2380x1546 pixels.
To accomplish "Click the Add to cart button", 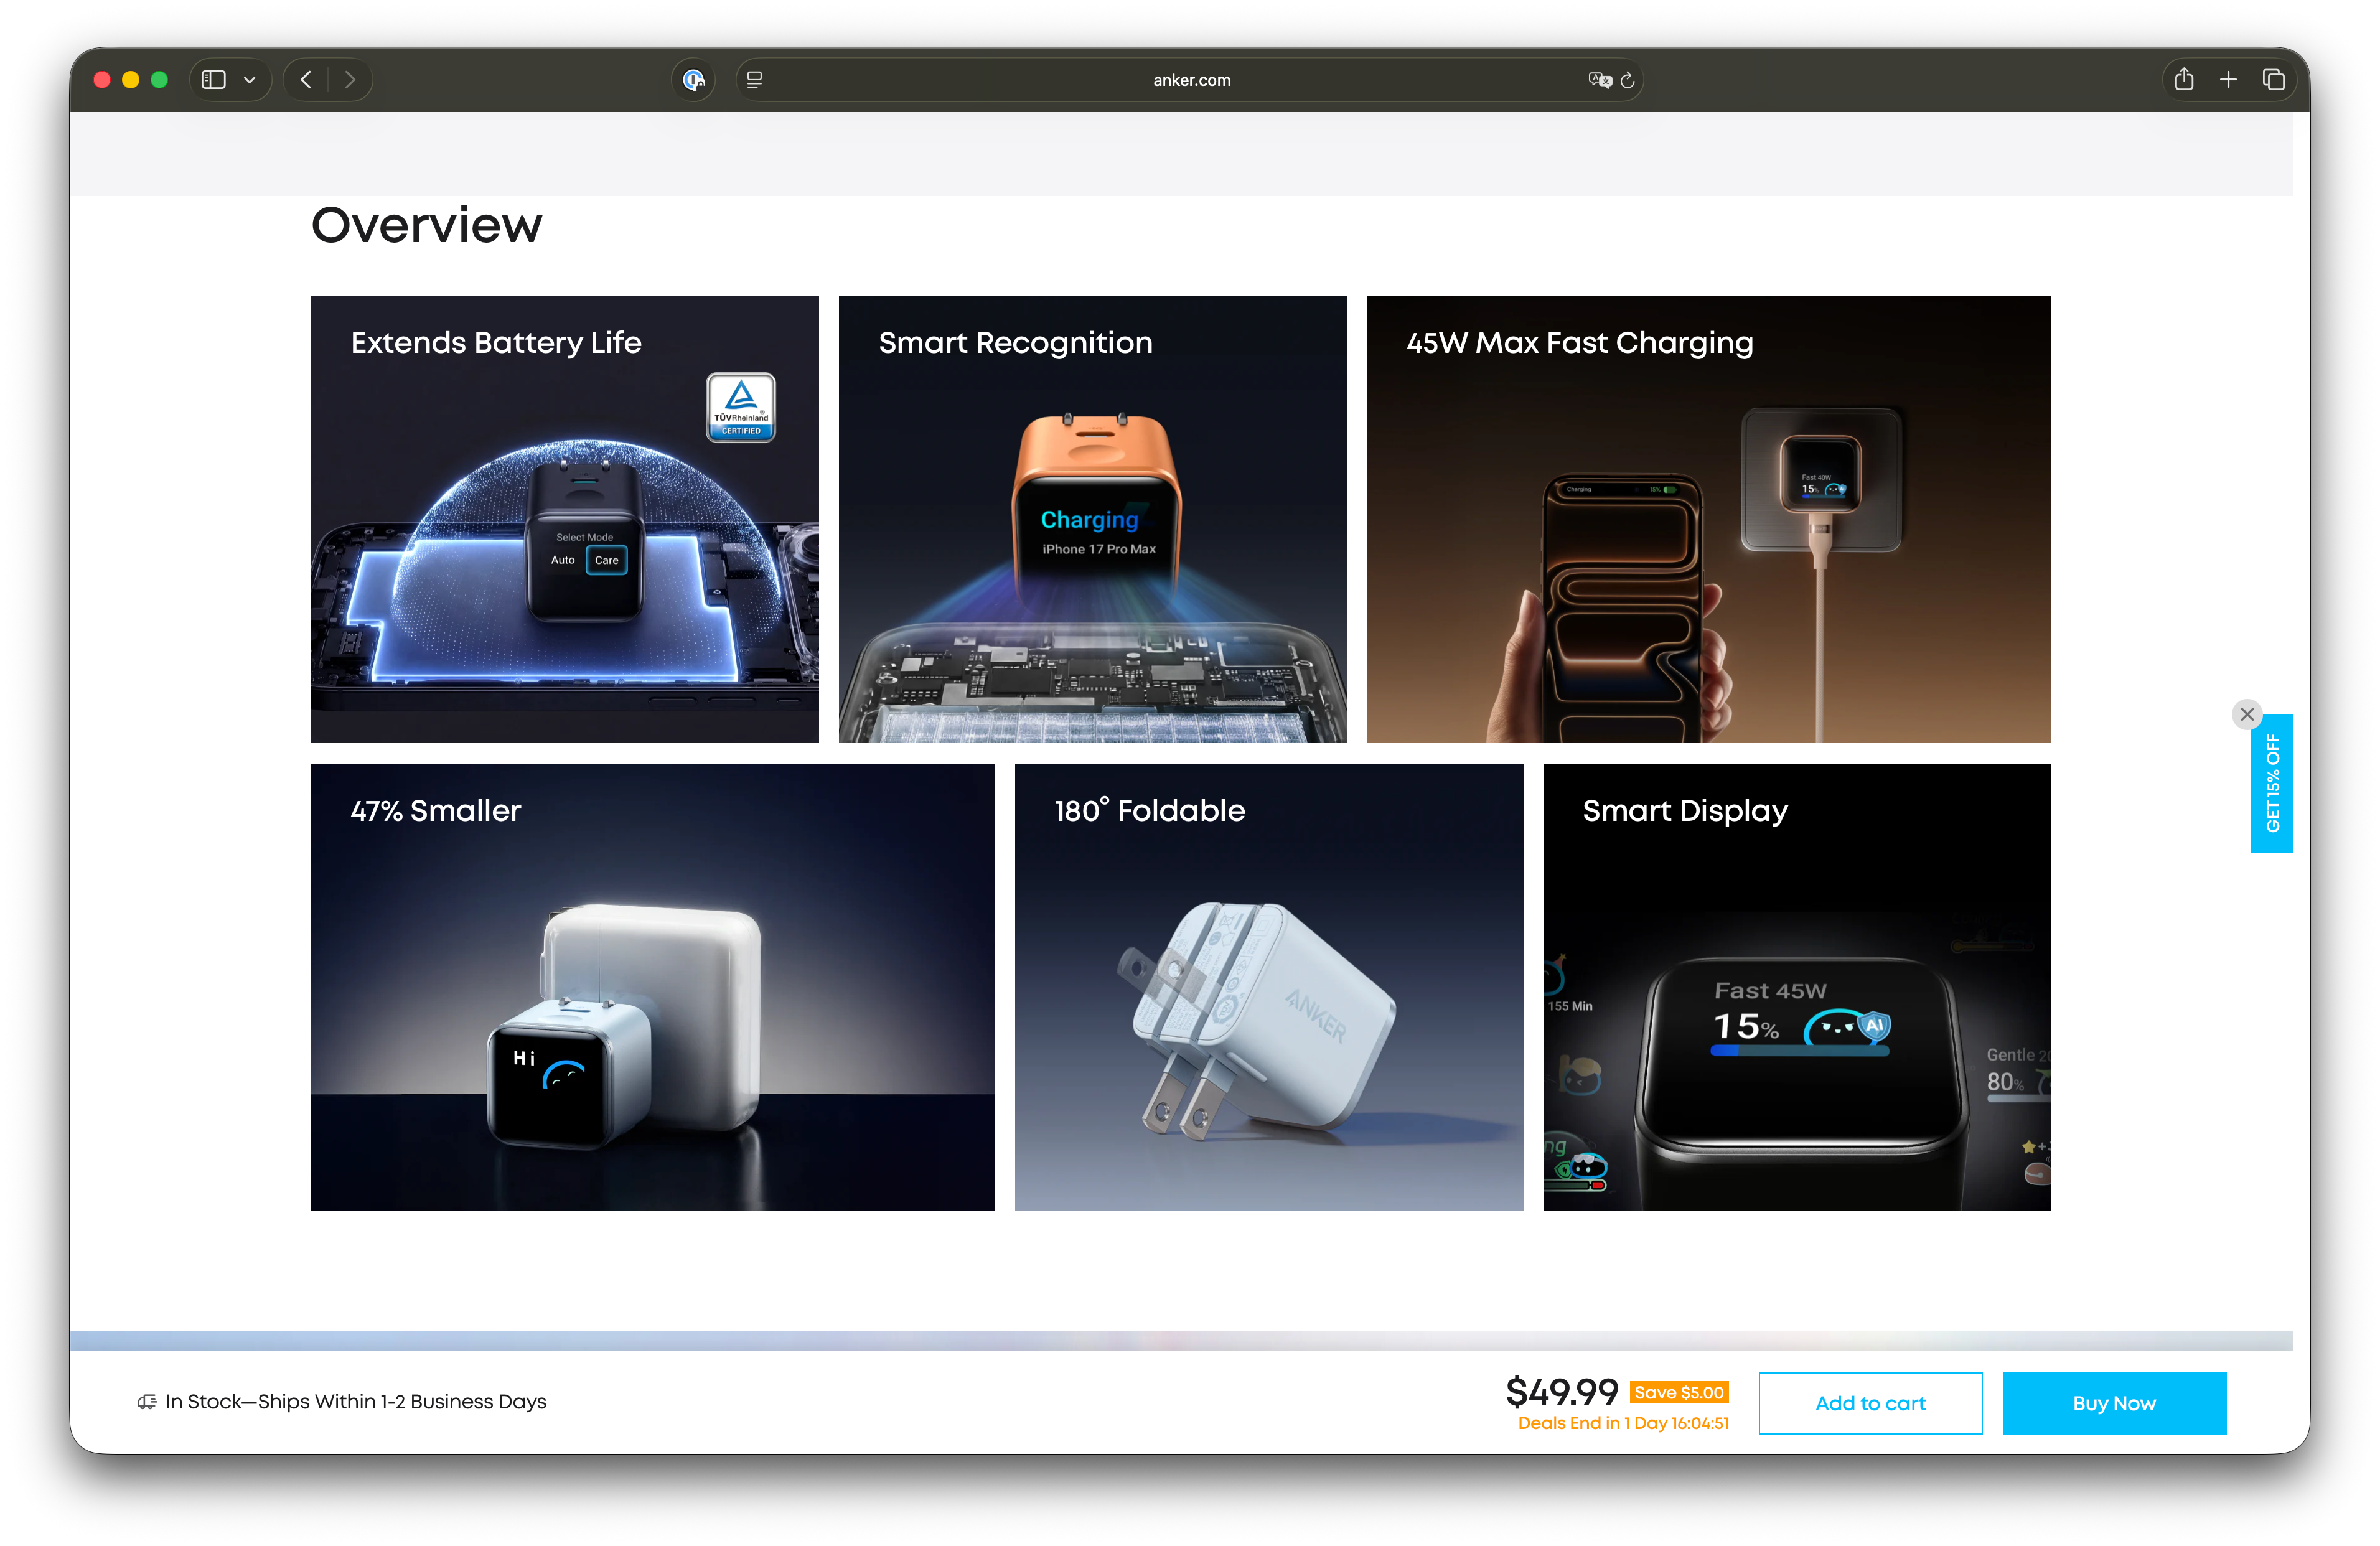I will pos(1870,1403).
